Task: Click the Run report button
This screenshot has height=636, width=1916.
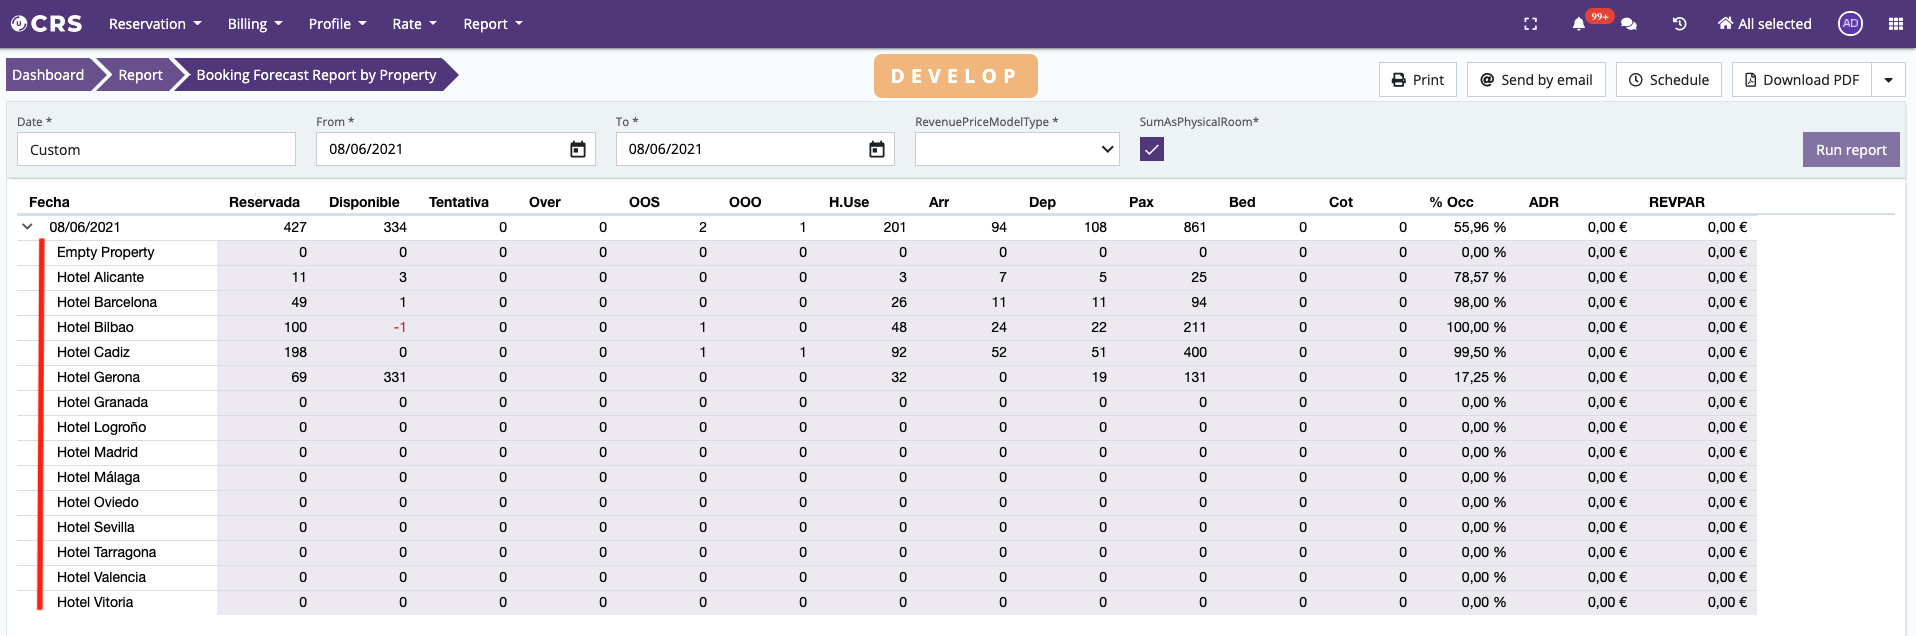Action: (1850, 150)
